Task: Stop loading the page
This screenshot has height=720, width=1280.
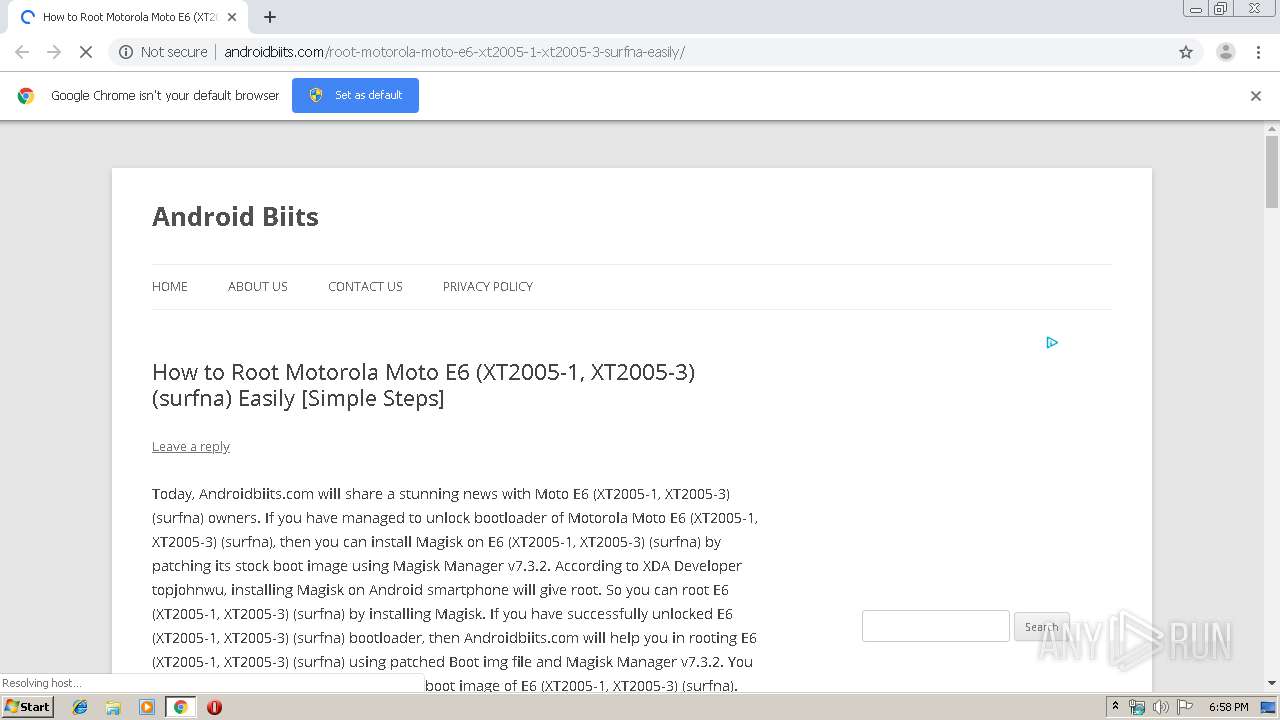Action: tap(86, 52)
